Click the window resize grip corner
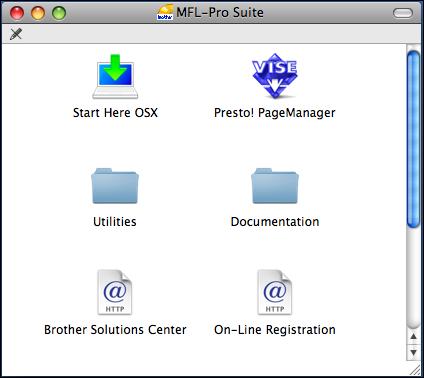 point(415,369)
